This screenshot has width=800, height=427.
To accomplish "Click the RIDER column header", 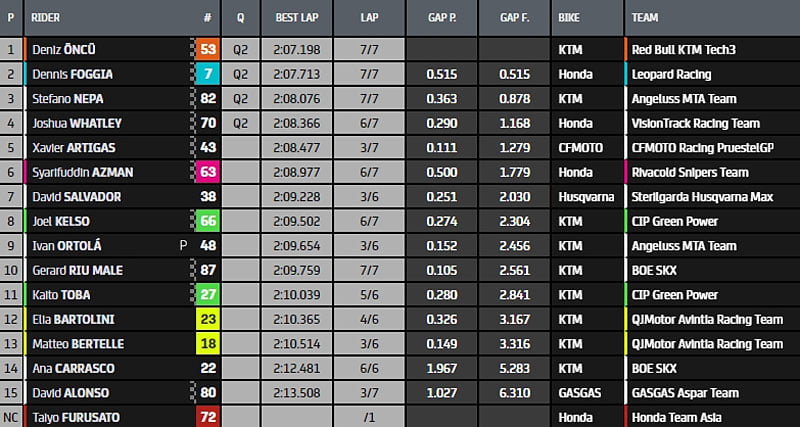I will tap(45, 18).
